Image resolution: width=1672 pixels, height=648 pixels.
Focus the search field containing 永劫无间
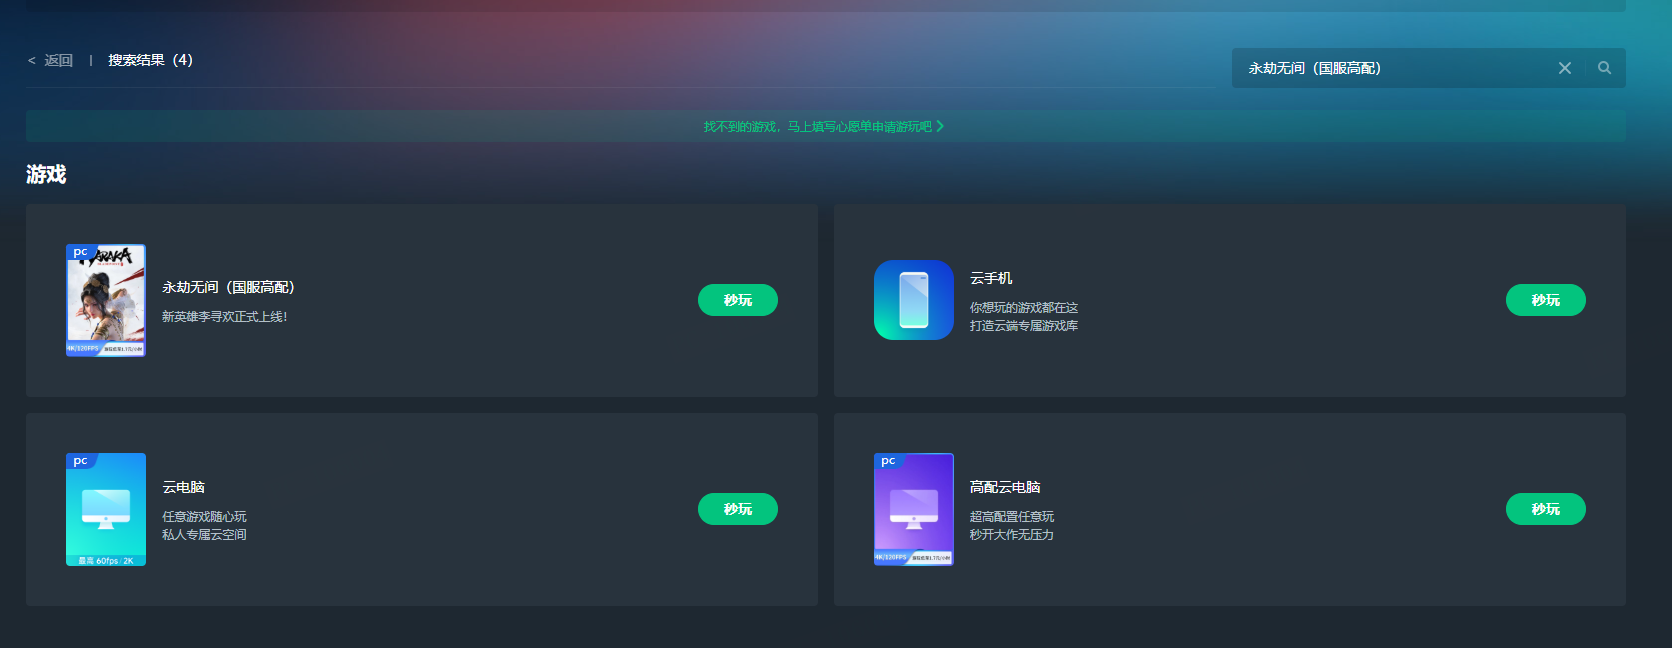tap(1390, 68)
